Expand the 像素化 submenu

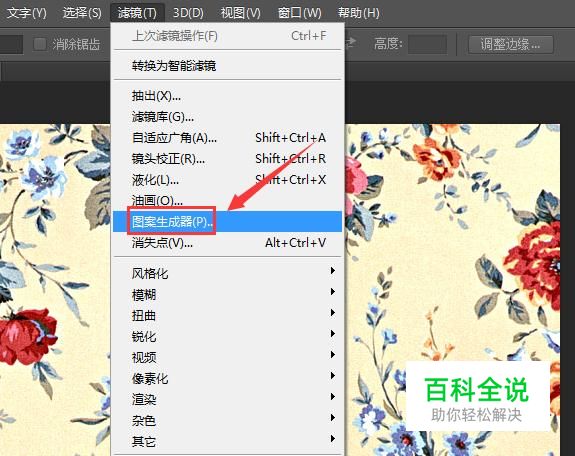[x=227, y=378]
